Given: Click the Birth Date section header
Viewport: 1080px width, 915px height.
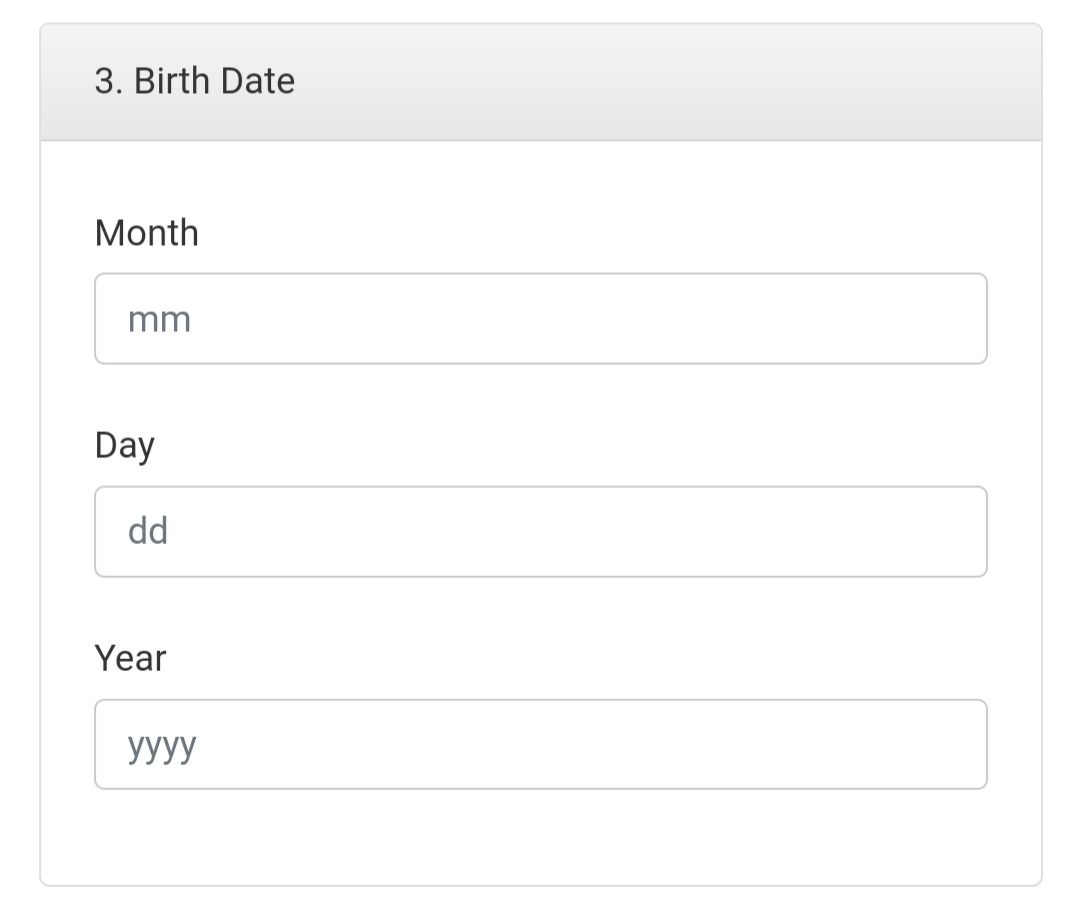Looking at the screenshot, I should pos(540,80).
